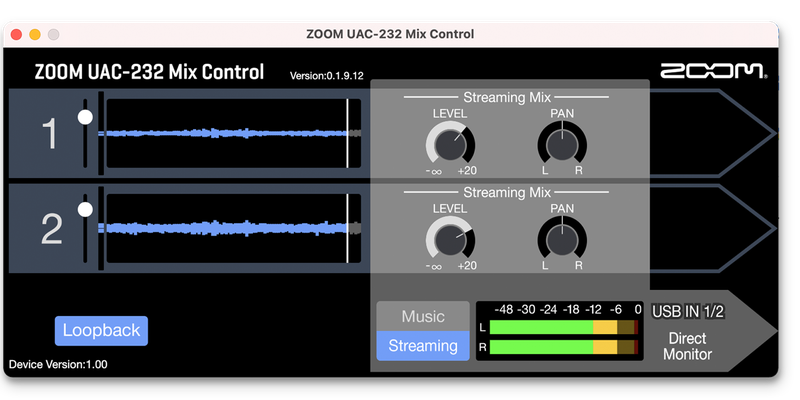The height and width of the screenshot is (400, 800).
Task: Click the channel 2 fader handle
Action: point(85,209)
